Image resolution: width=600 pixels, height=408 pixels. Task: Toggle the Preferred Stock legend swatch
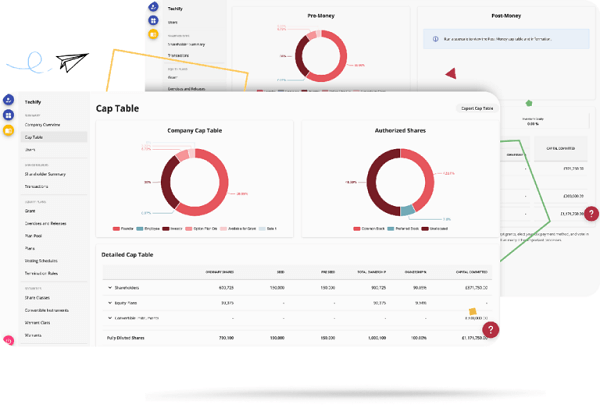coord(391,229)
